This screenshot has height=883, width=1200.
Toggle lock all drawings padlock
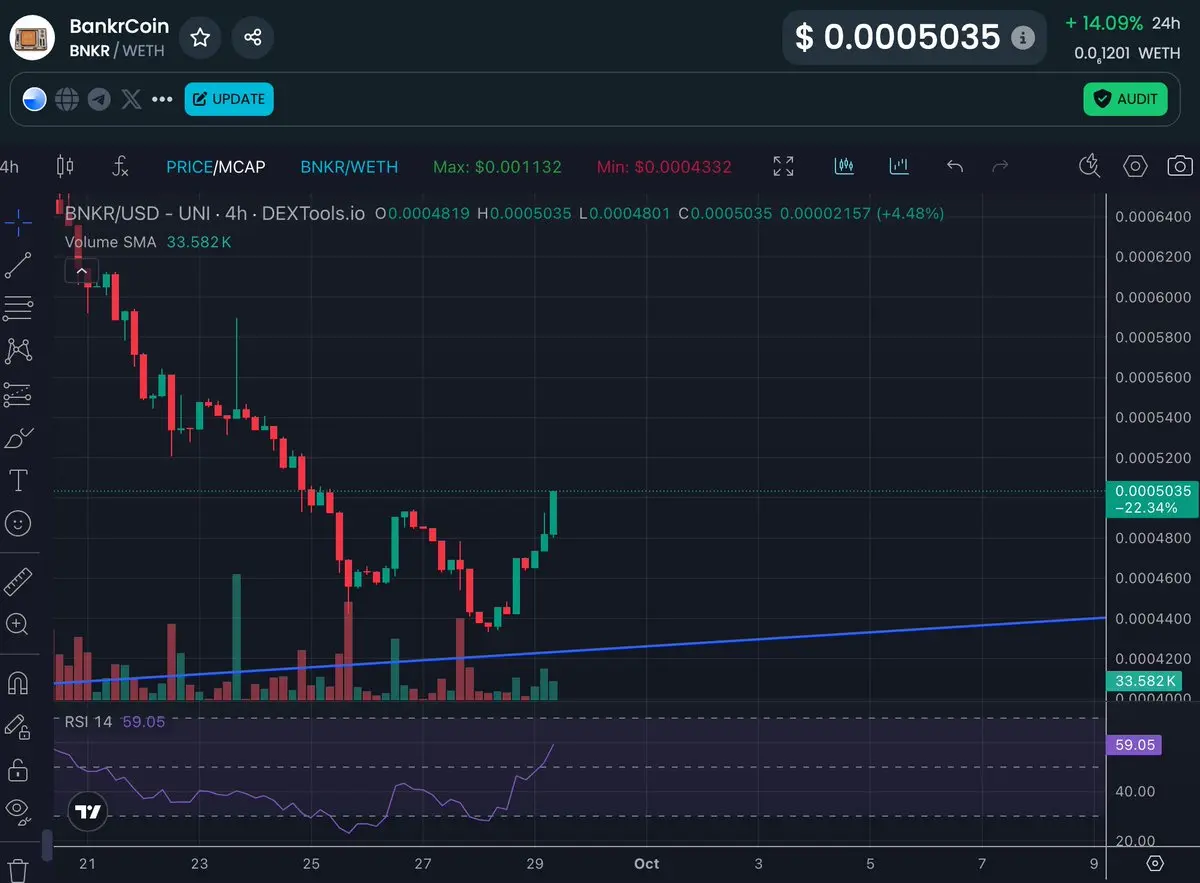[x=17, y=769]
